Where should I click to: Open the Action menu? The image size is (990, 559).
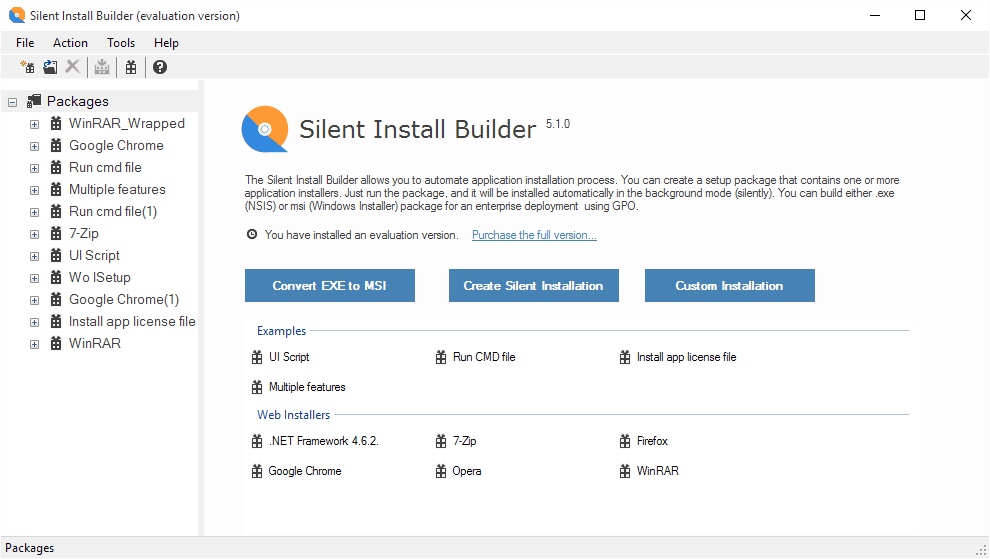pos(70,43)
